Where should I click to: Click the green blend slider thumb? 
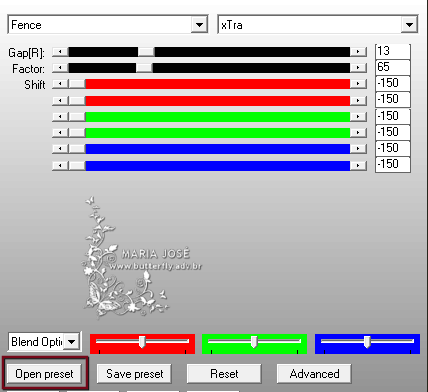click(x=254, y=342)
